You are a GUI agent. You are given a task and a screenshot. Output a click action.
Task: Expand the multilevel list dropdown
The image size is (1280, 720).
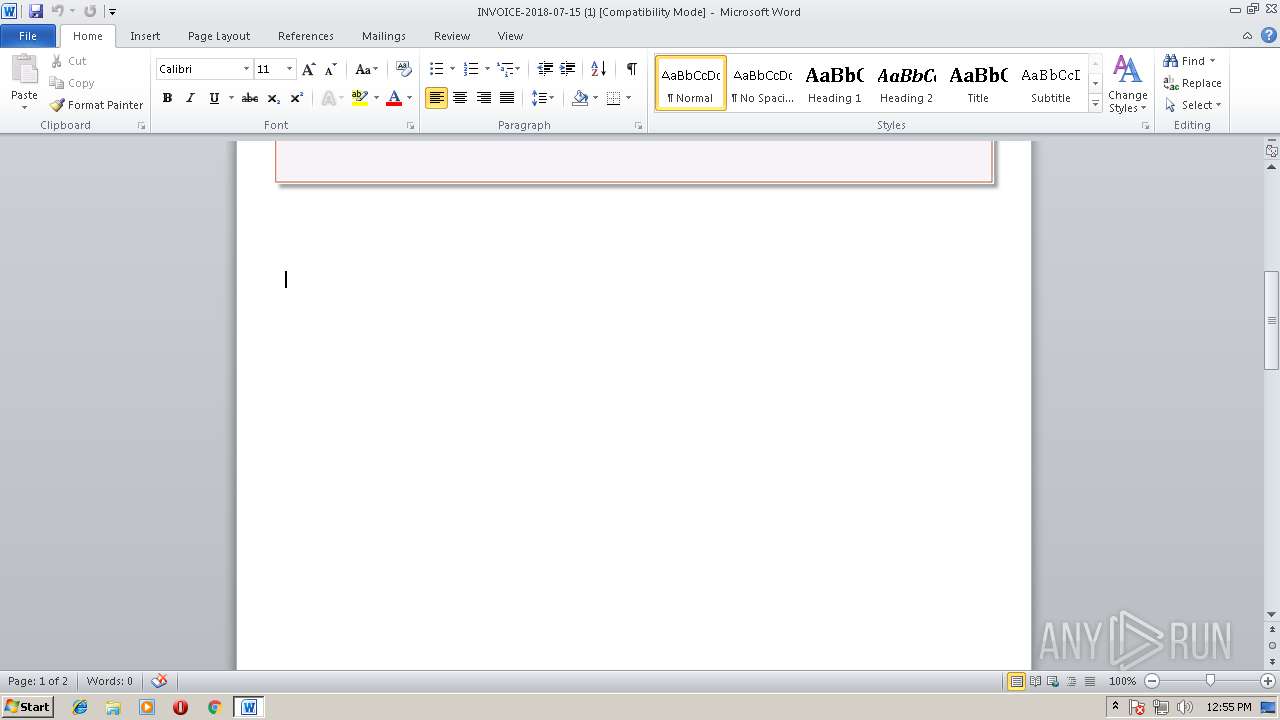coord(517,69)
